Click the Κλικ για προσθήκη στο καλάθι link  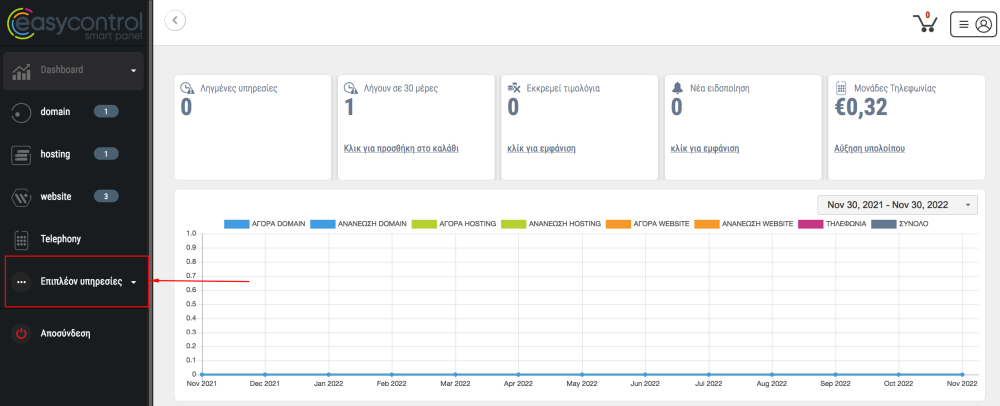(401, 149)
